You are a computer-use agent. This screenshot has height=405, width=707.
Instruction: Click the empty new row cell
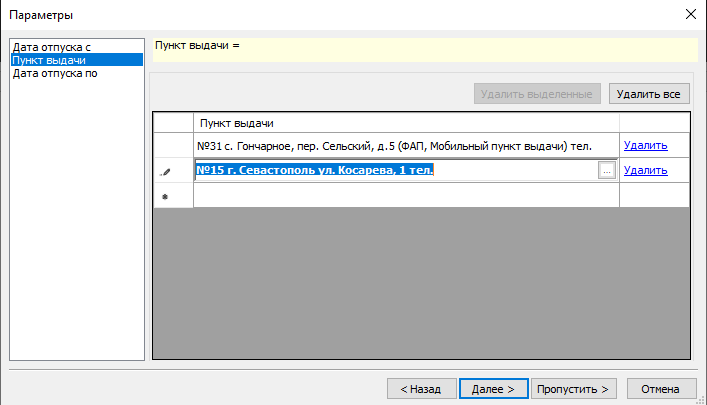click(406, 196)
